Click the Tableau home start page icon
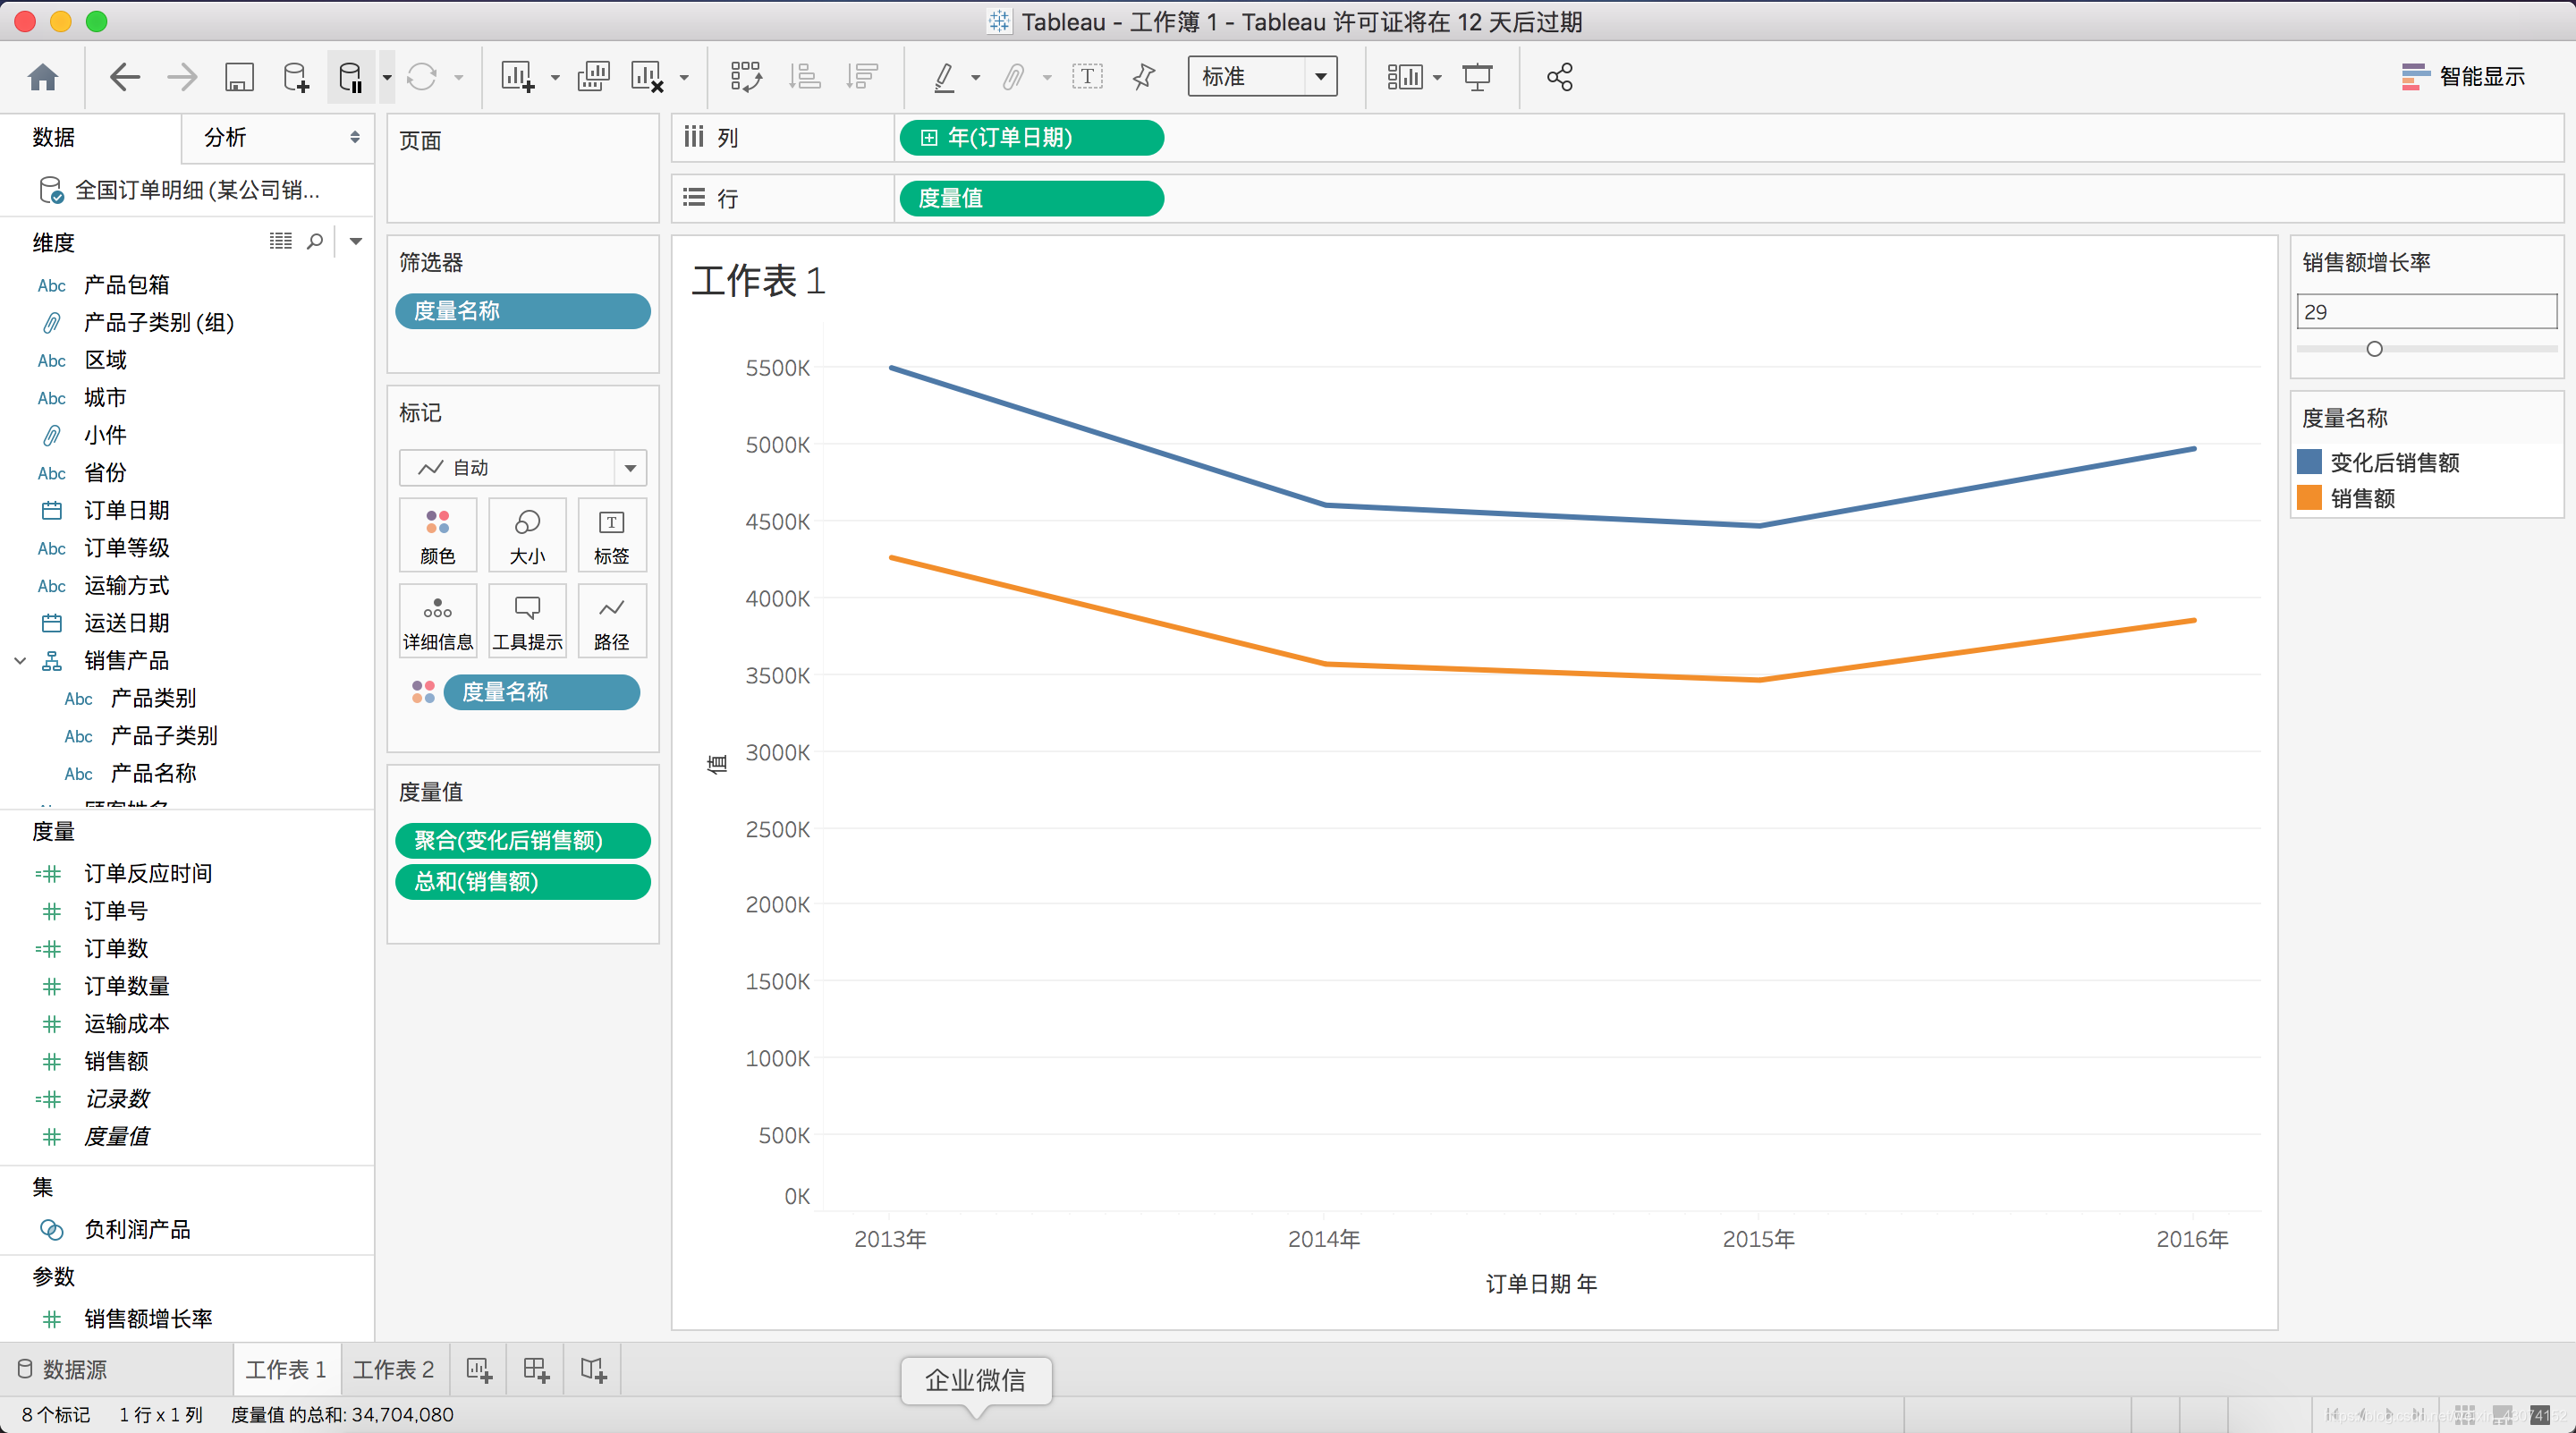The image size is (2576, 1433). click(43, 77)
